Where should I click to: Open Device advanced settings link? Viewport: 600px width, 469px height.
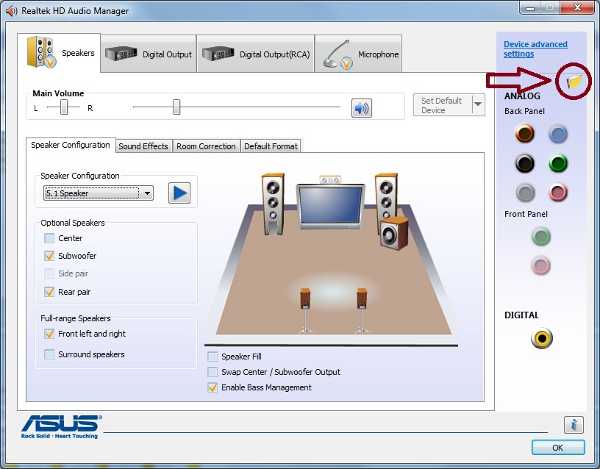click(535, 49)
